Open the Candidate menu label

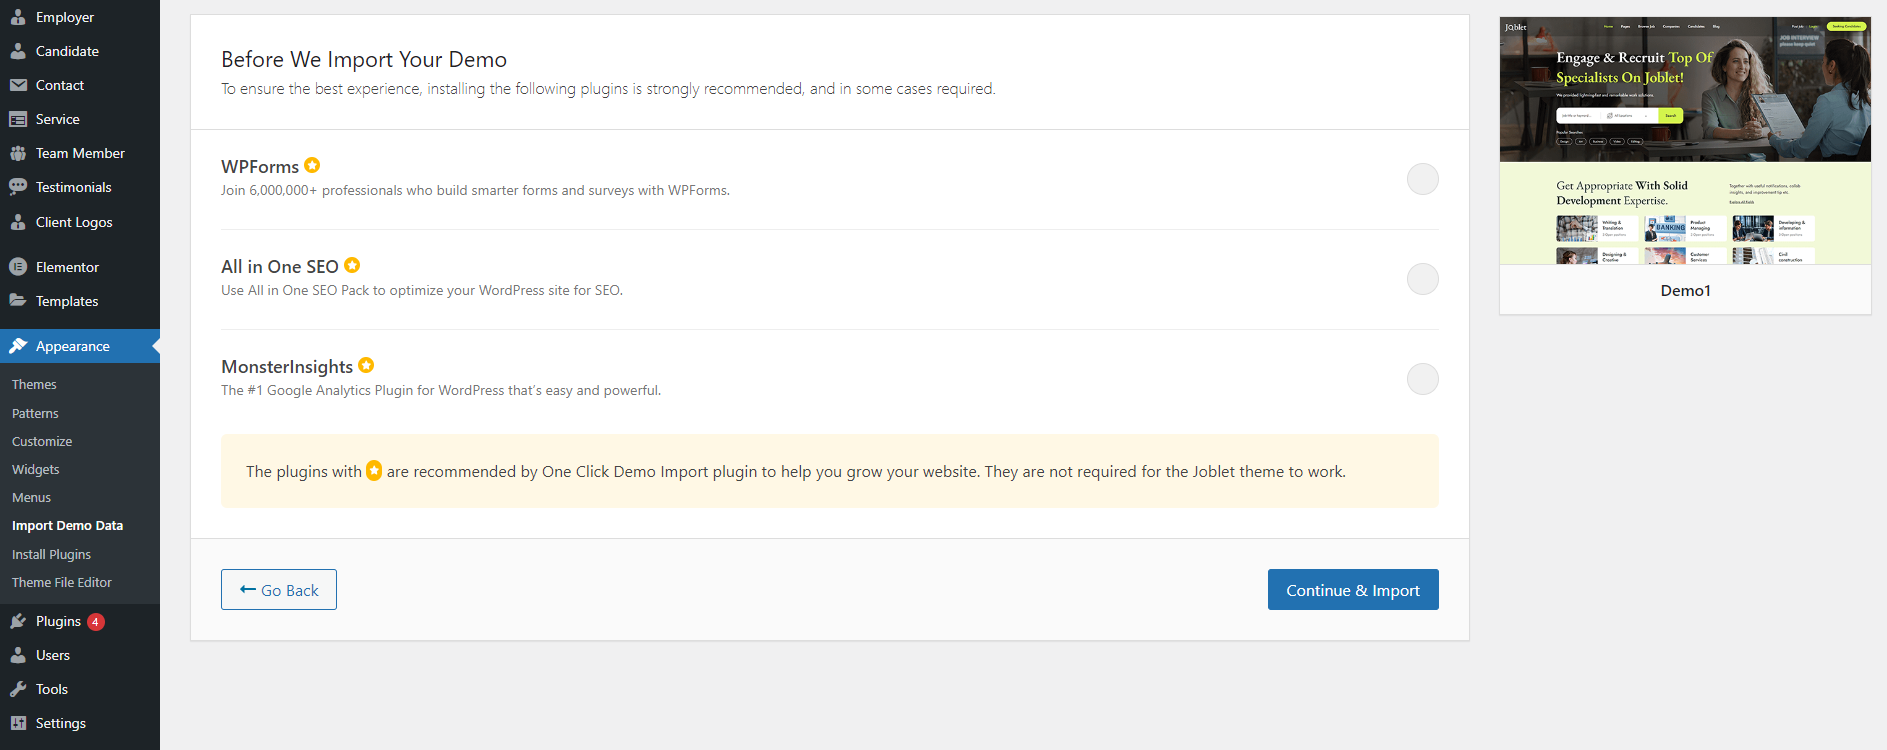(67, 51)
